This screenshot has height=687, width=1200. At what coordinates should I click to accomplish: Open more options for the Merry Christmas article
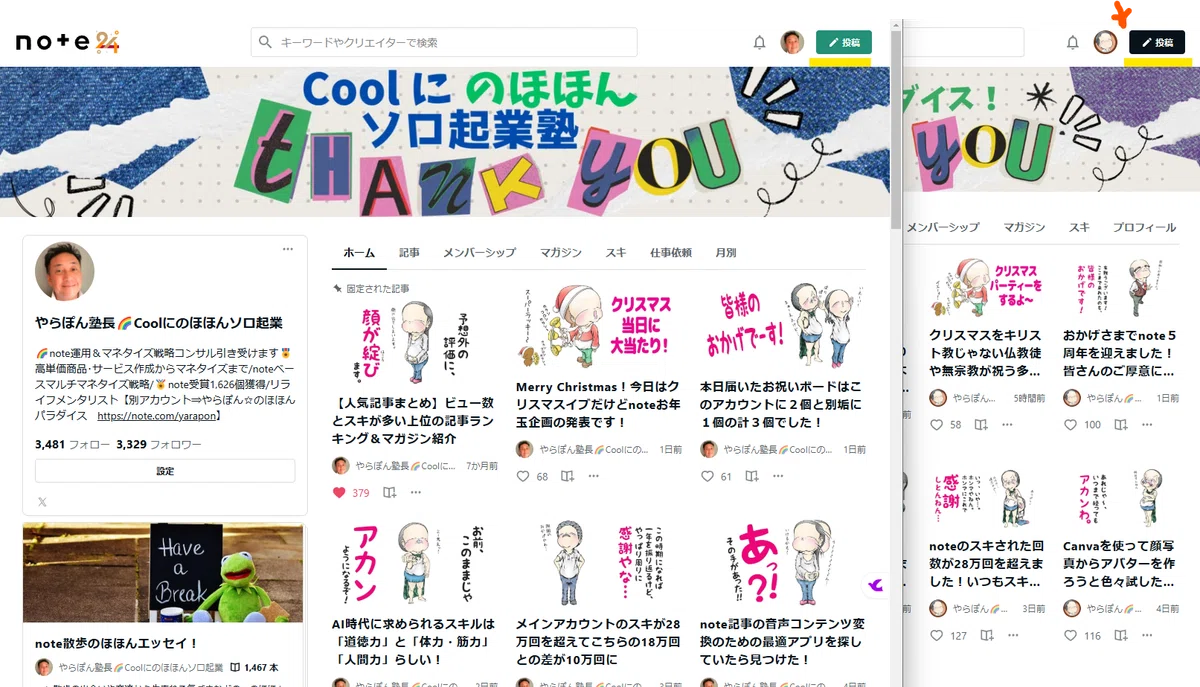click(594, 476)
